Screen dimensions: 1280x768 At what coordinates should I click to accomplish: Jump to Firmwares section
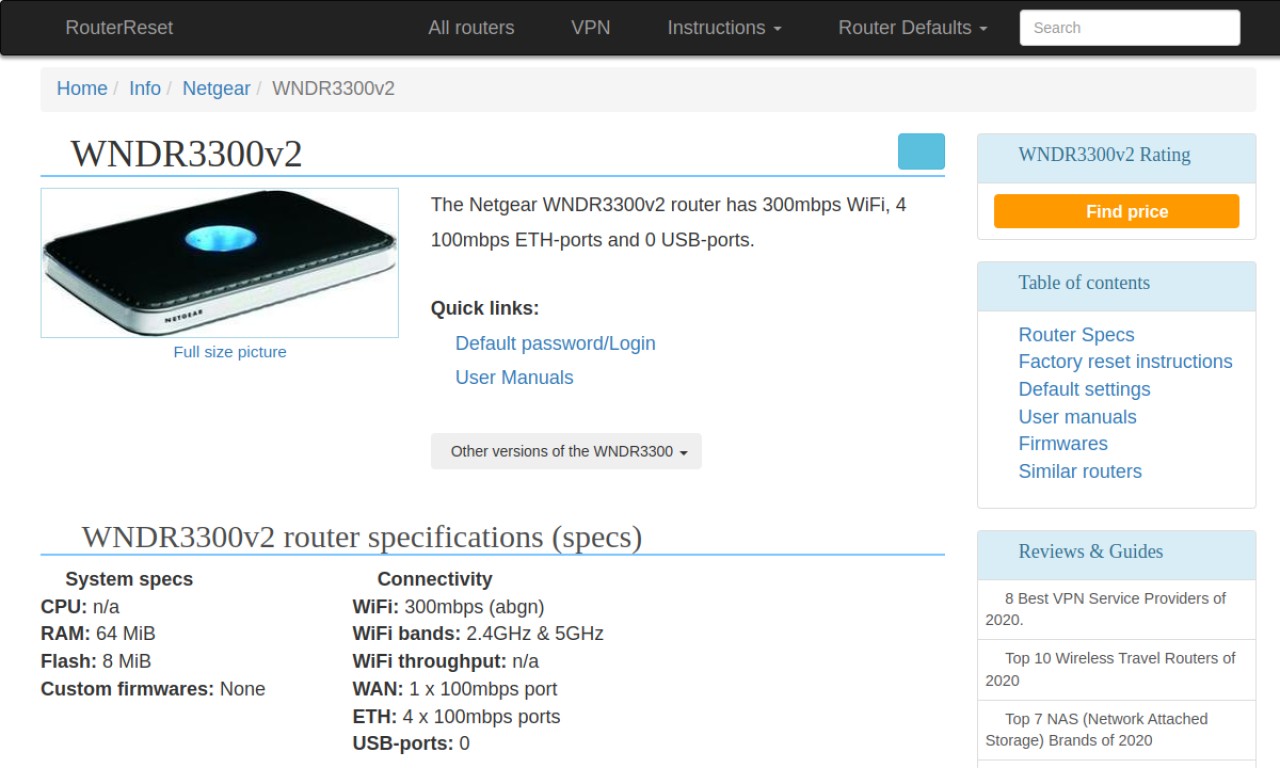[1063, 444]
